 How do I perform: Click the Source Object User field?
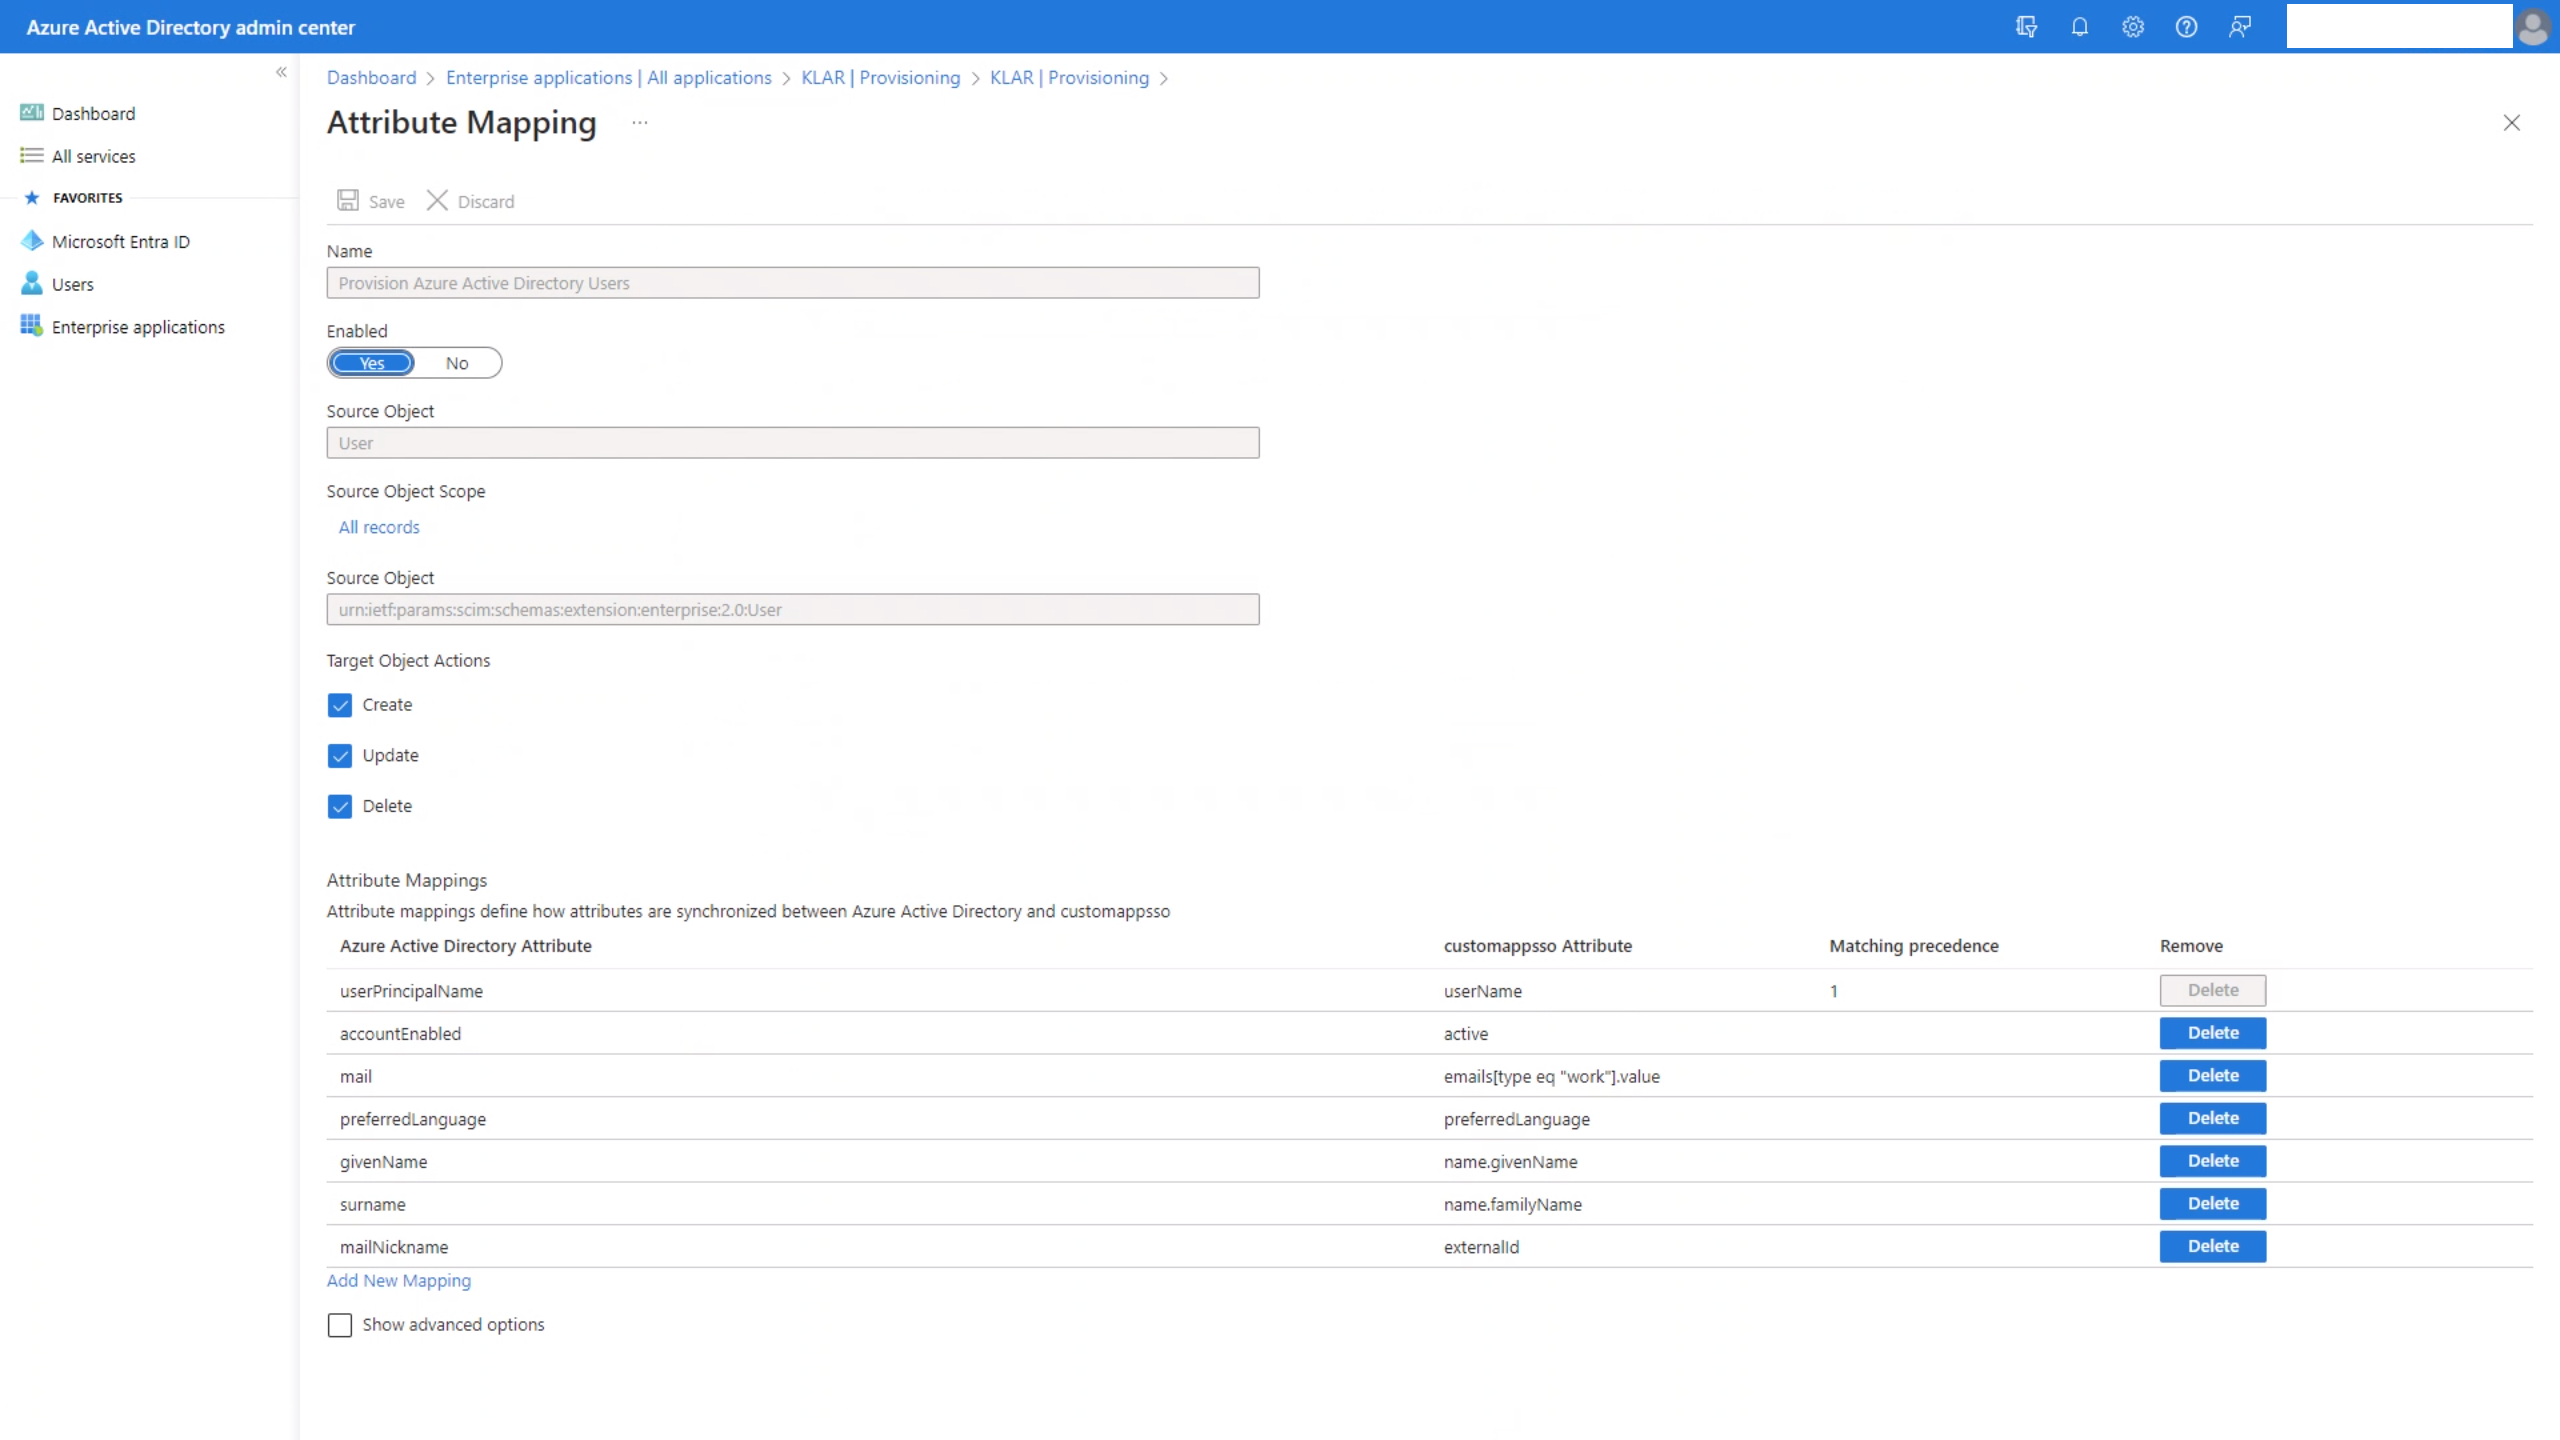pos(793,443)
